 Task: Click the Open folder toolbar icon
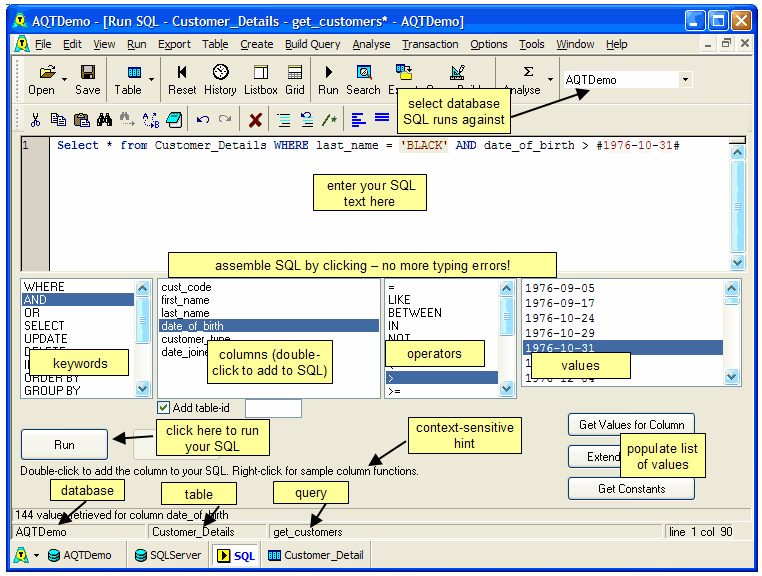[47, 72]
